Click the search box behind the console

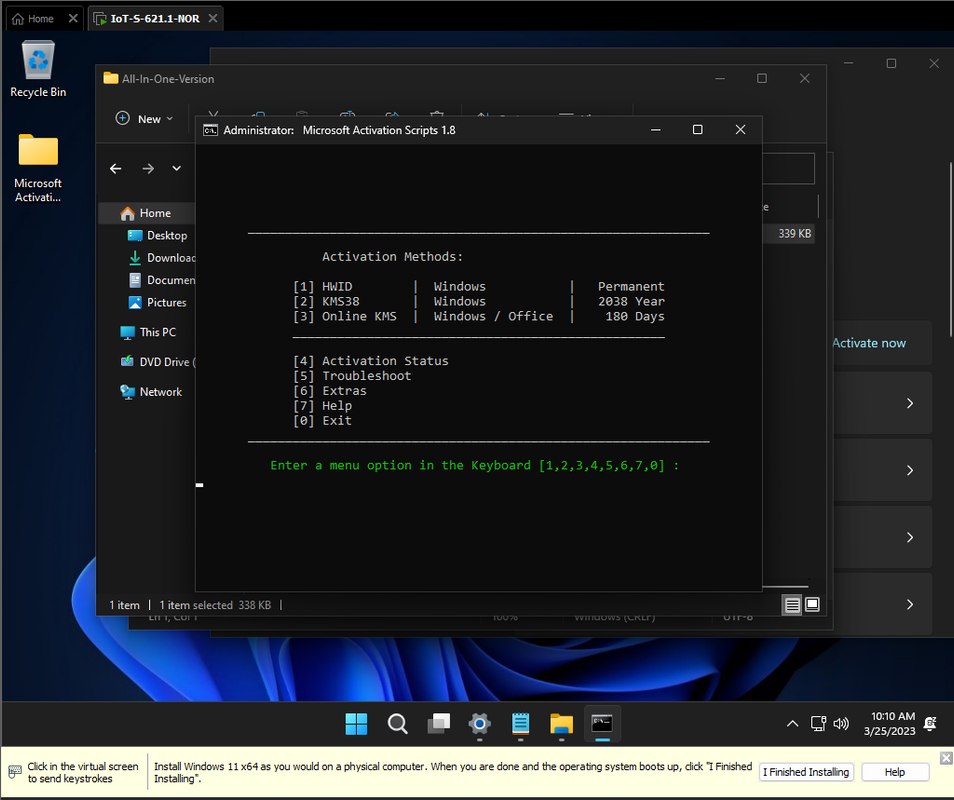coord(788,169)
